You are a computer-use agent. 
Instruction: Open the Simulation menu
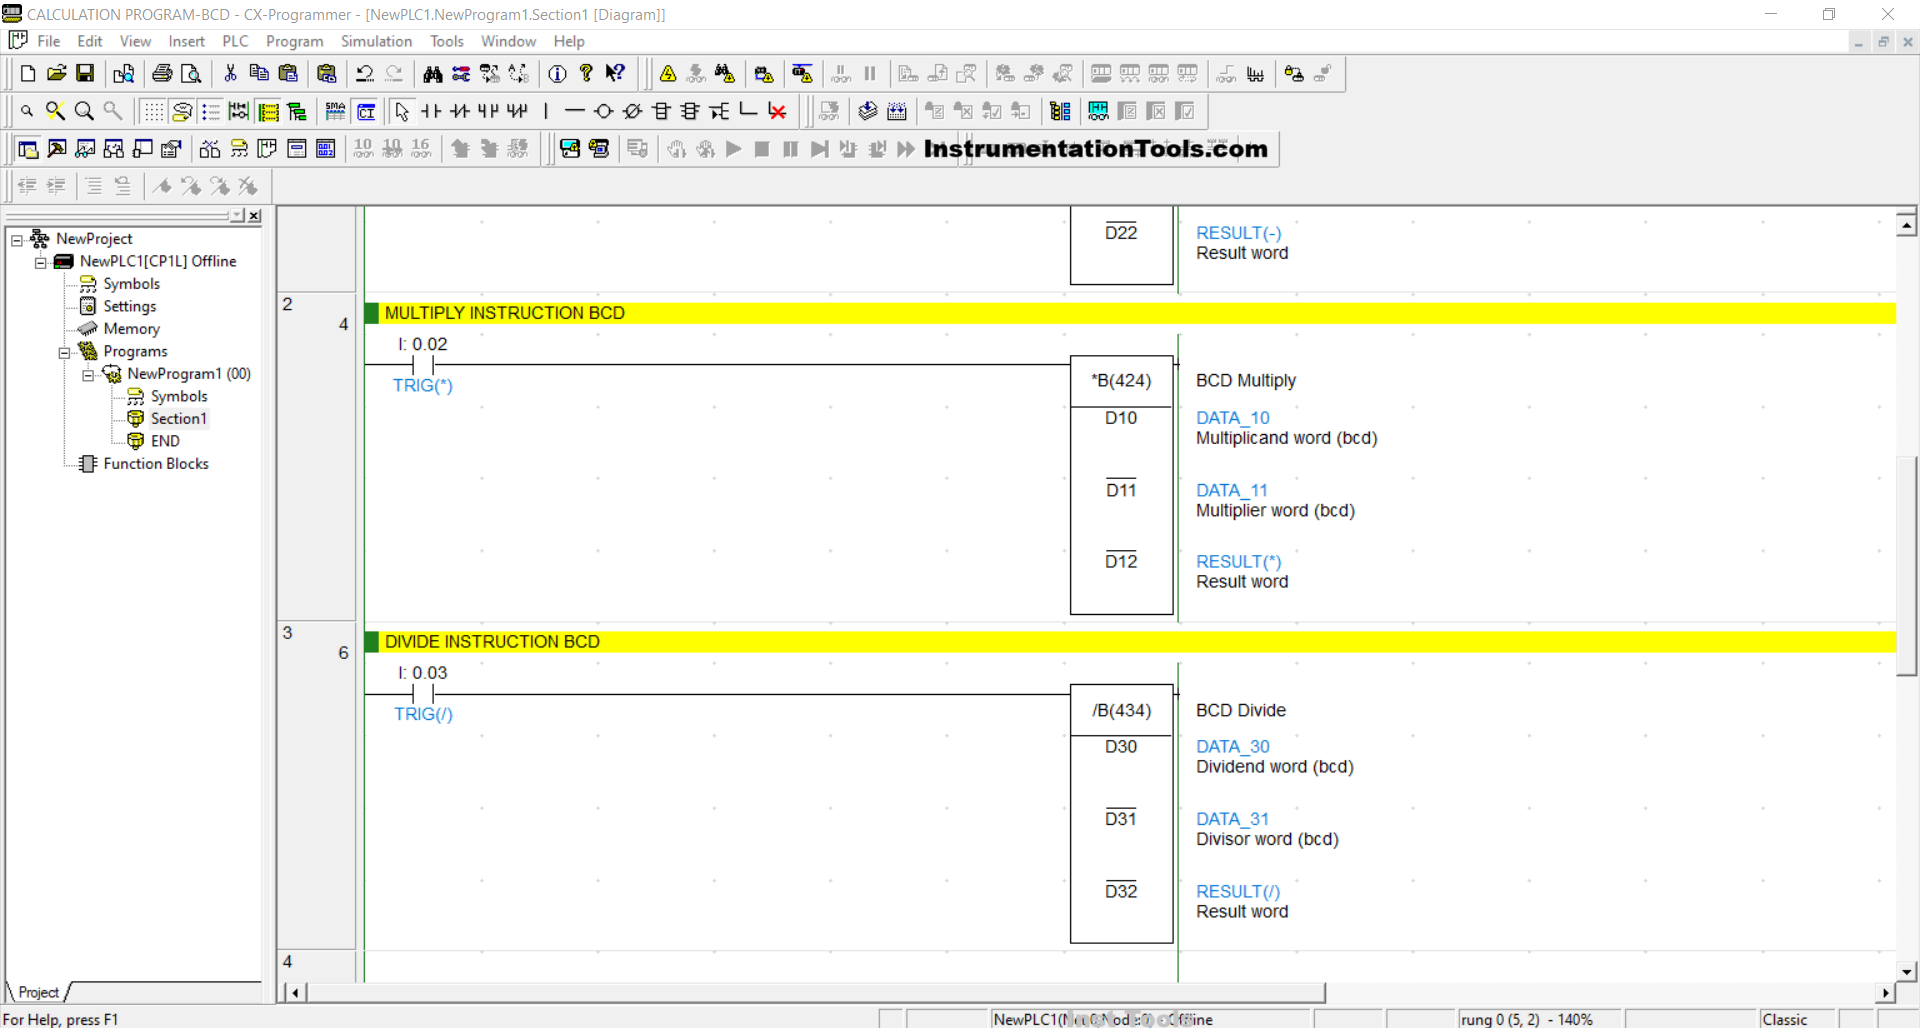pos(376,41)
